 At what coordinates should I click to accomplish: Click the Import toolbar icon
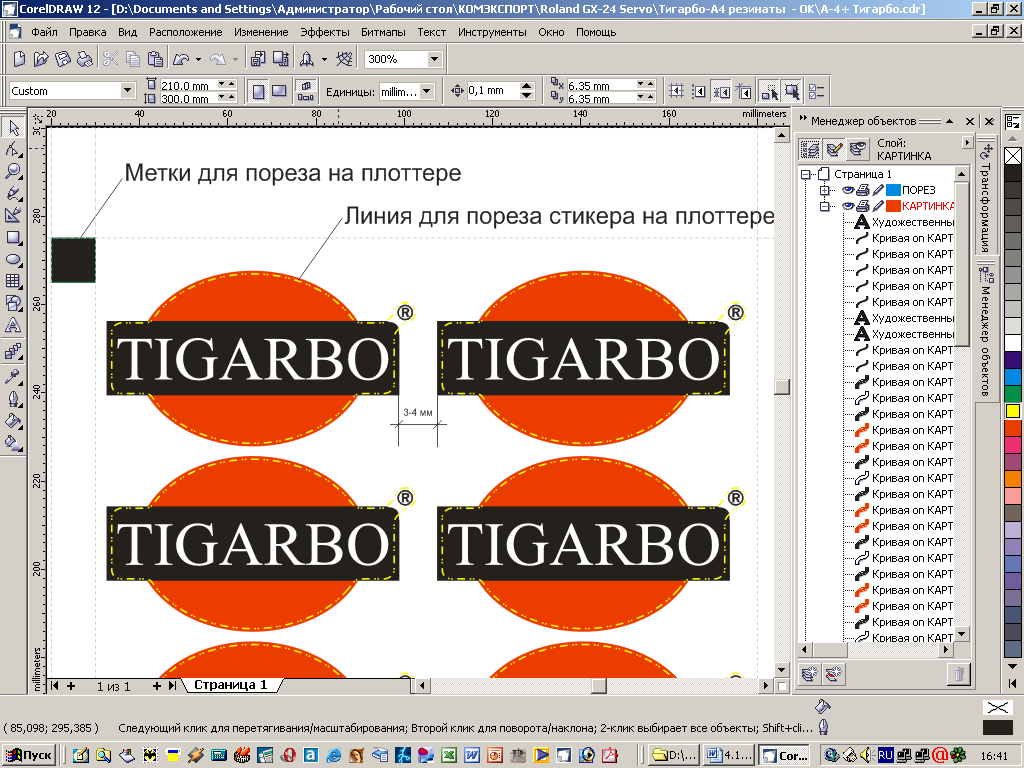[258, 59]
